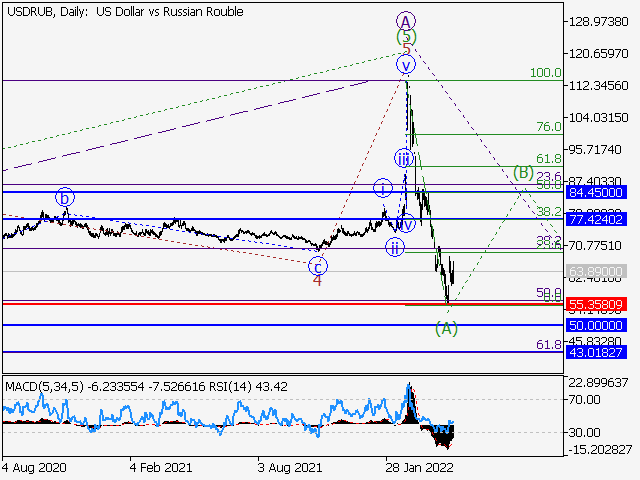Select the green 100.0 Fibonacci level label
The height and width of the screenshot is (480, 640).
[546, 73]
